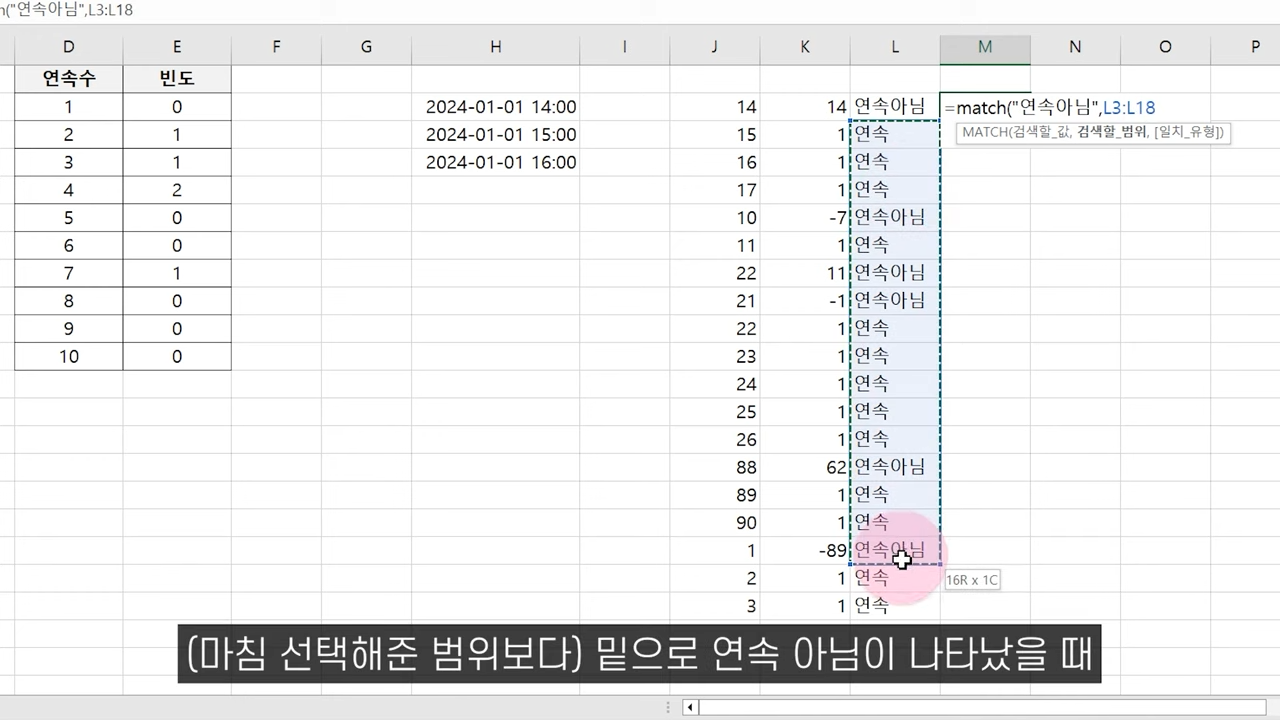
Task: Select column D by clicking its header
Action: point(68,46)
